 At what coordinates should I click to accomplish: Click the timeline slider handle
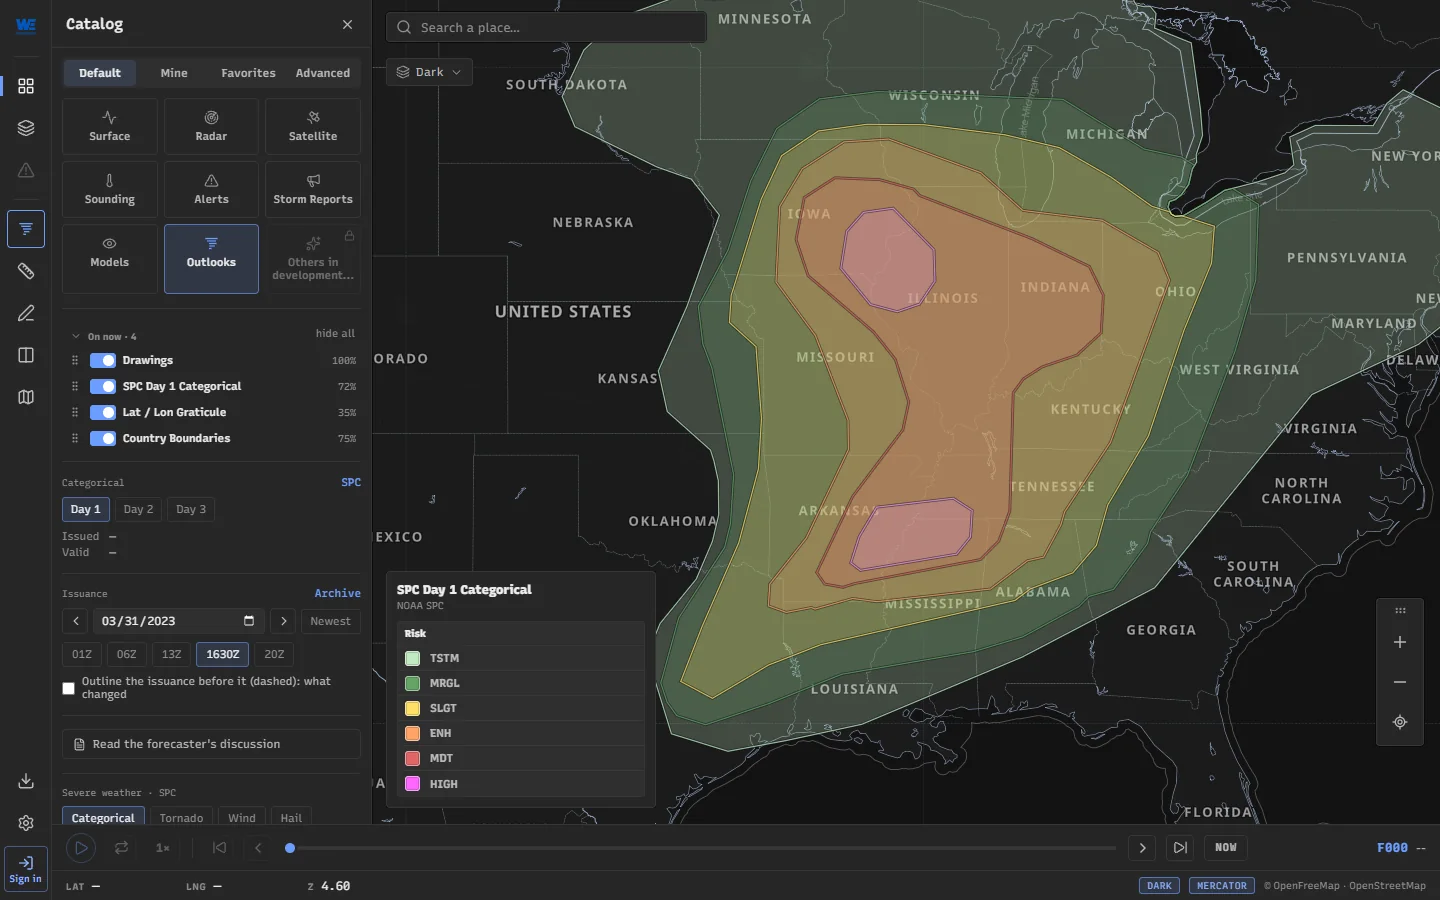(290, 848)
